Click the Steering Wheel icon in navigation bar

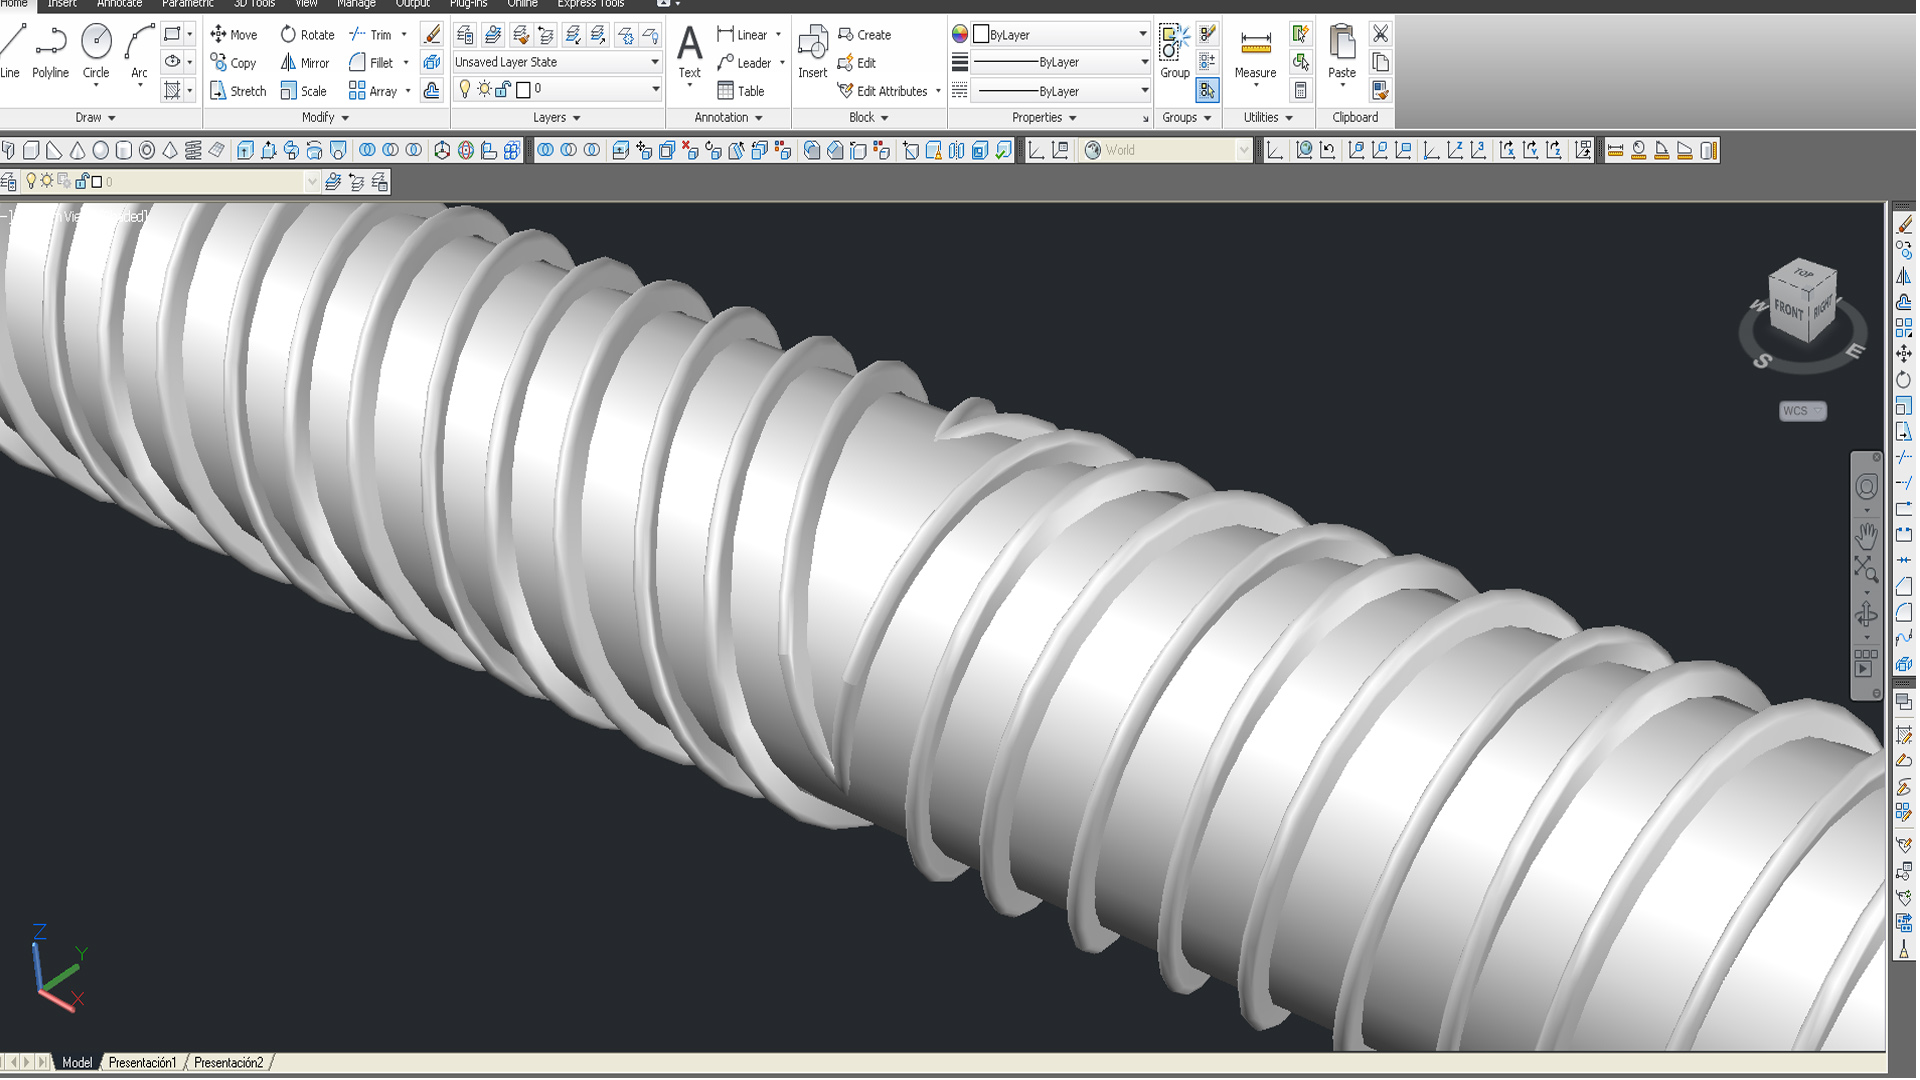click(1866, 487)
